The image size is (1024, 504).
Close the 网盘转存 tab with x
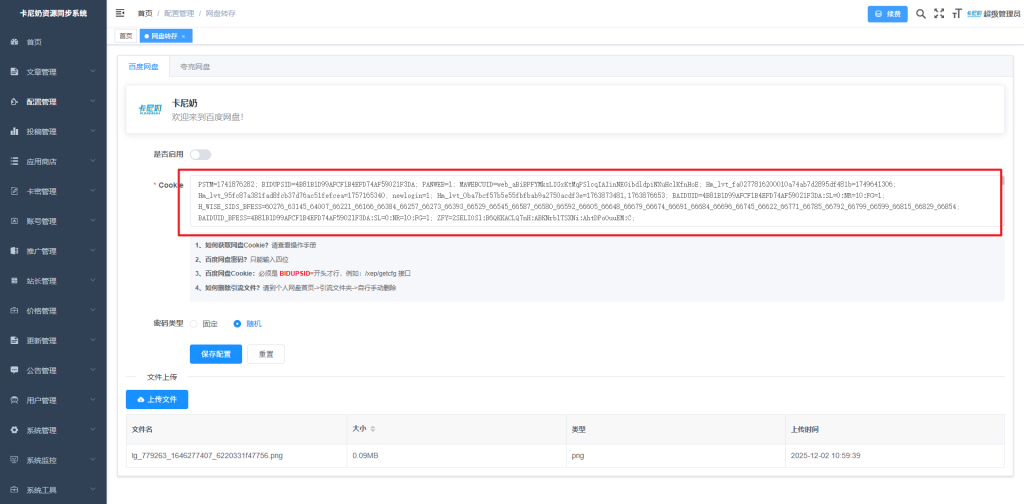coord(184,36)
